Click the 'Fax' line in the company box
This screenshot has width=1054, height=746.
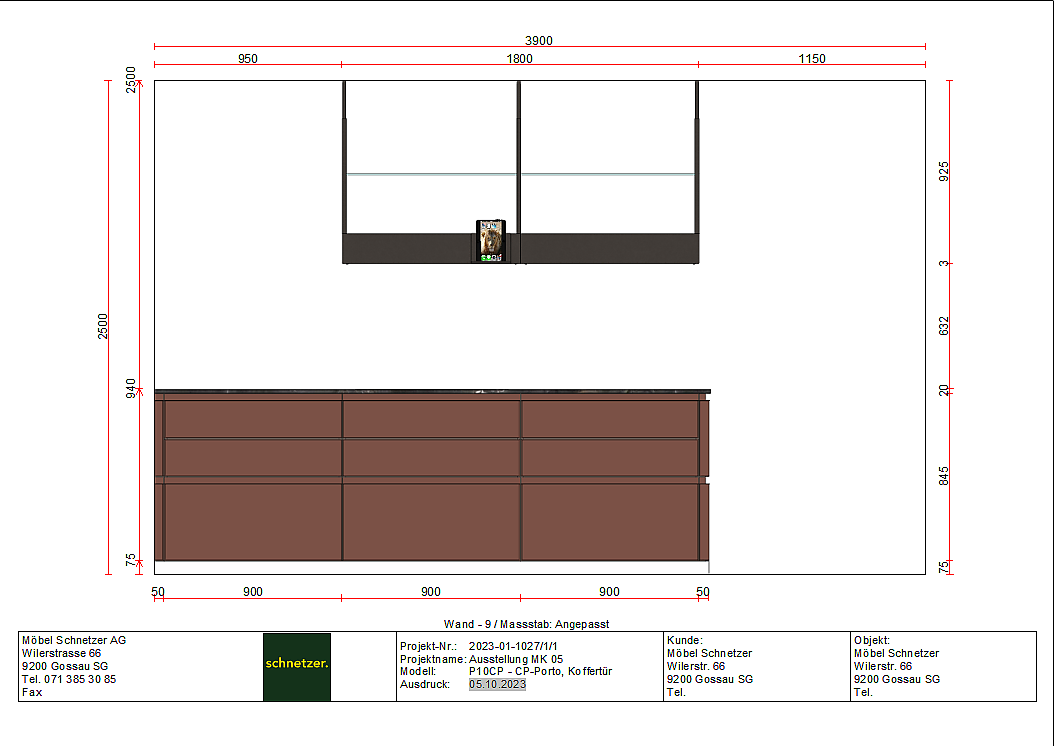(x=32, y=692)
